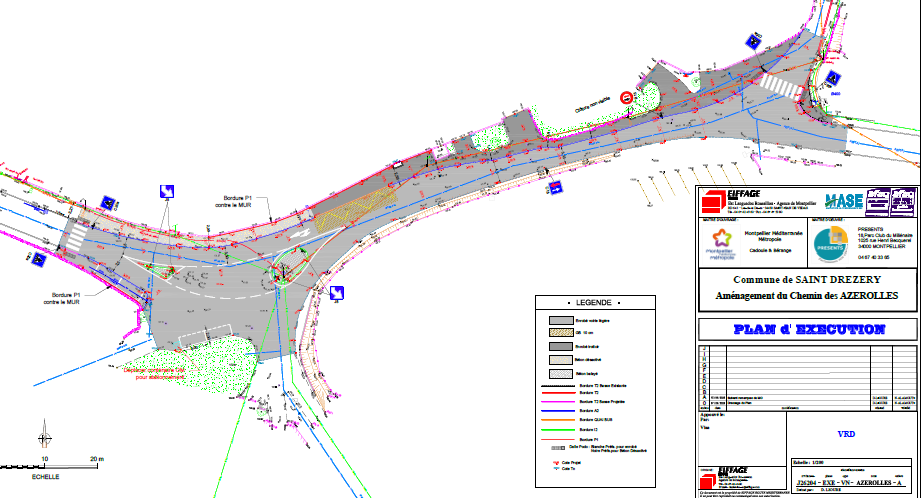Viewport: 921px width, 498px height.
Task: Click the blue Bordure A2 legend line
Action: [558, 410]
